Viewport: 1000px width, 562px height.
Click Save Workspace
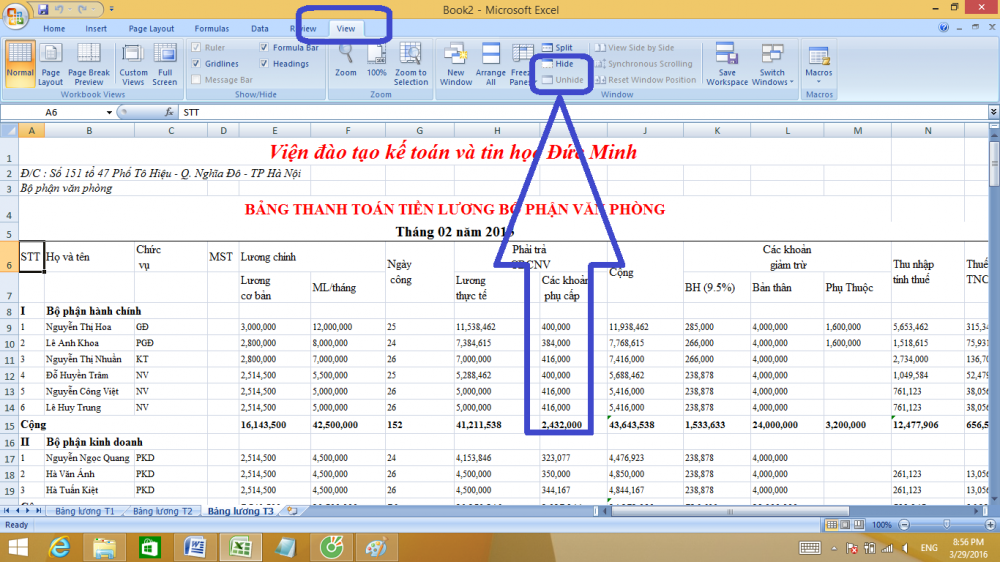(727, 63)
